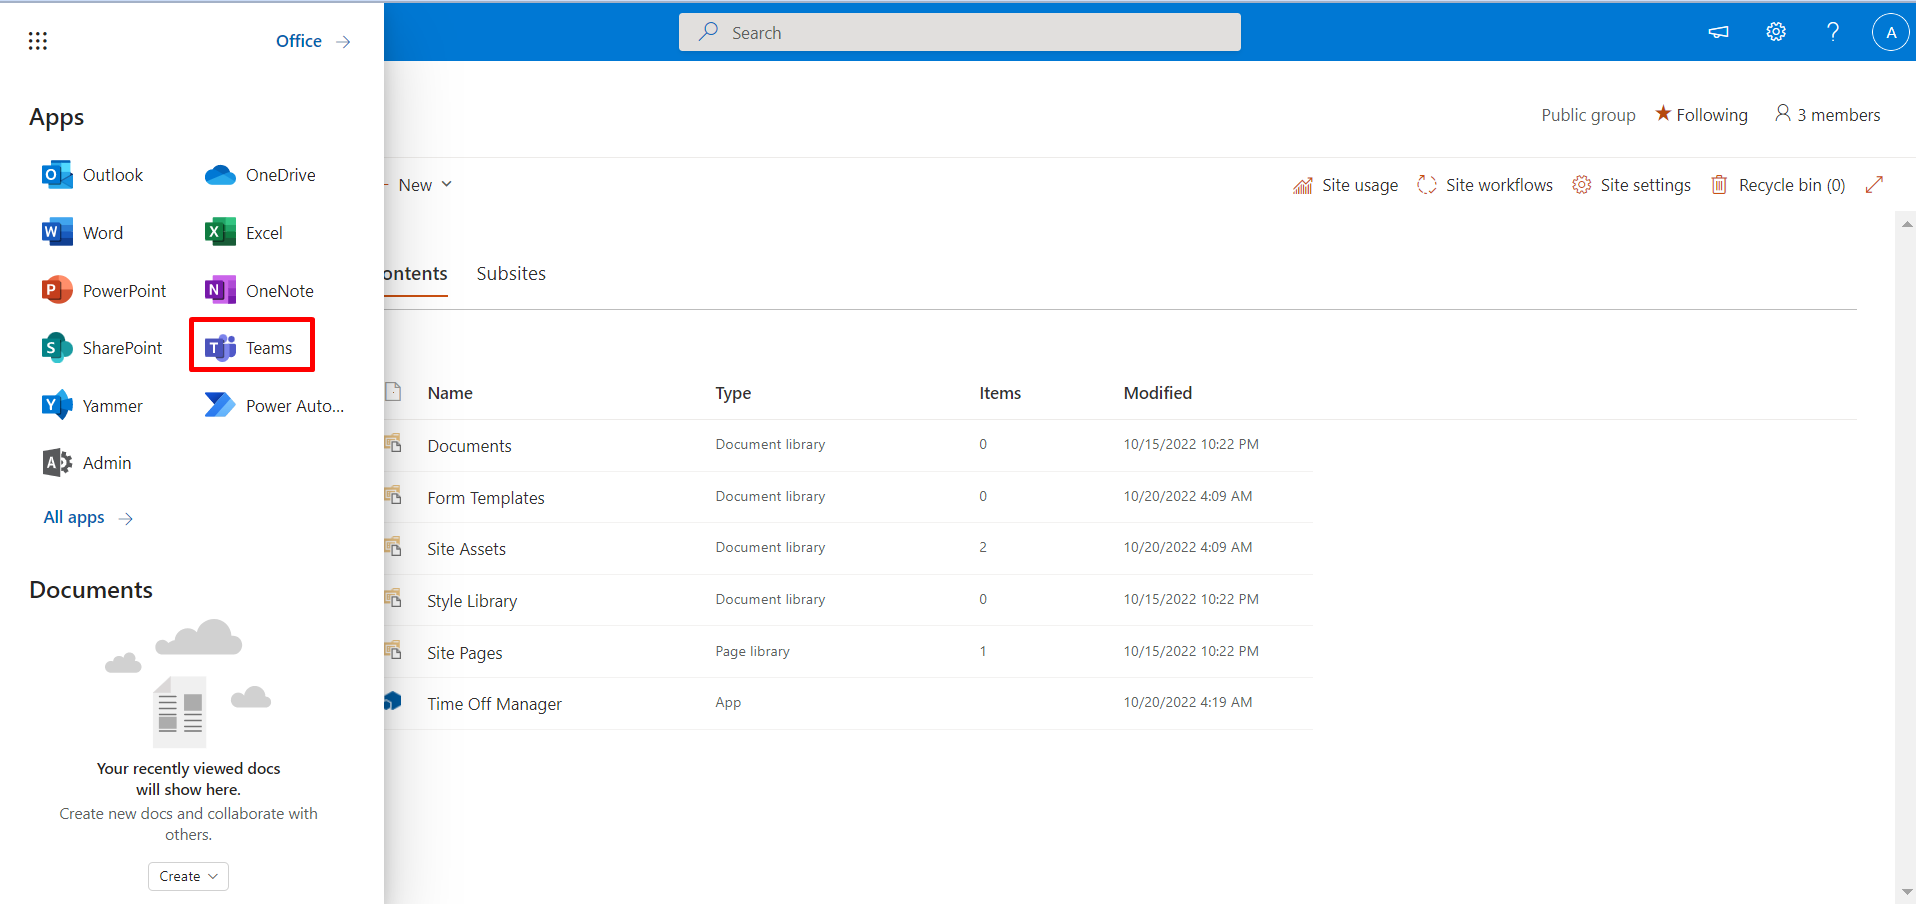
Task: Open the 3 members list
Action: pyautogui.click(x=1827, y=114)
